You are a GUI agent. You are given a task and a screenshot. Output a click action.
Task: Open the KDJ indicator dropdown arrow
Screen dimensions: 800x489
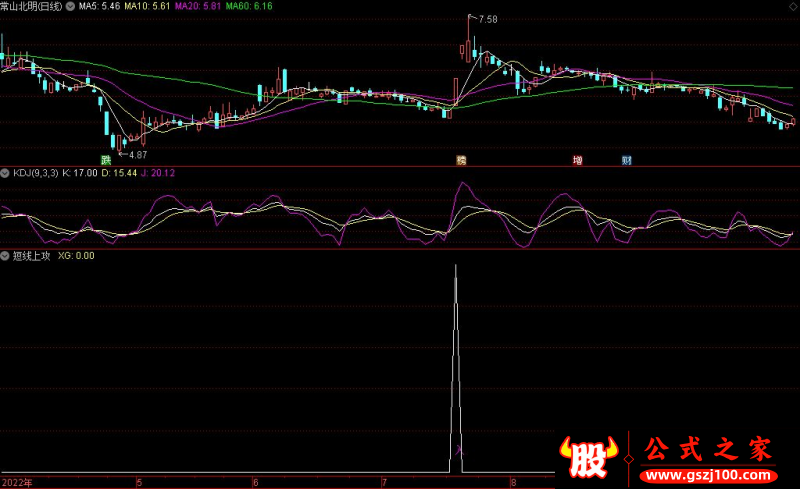(6, 173)
